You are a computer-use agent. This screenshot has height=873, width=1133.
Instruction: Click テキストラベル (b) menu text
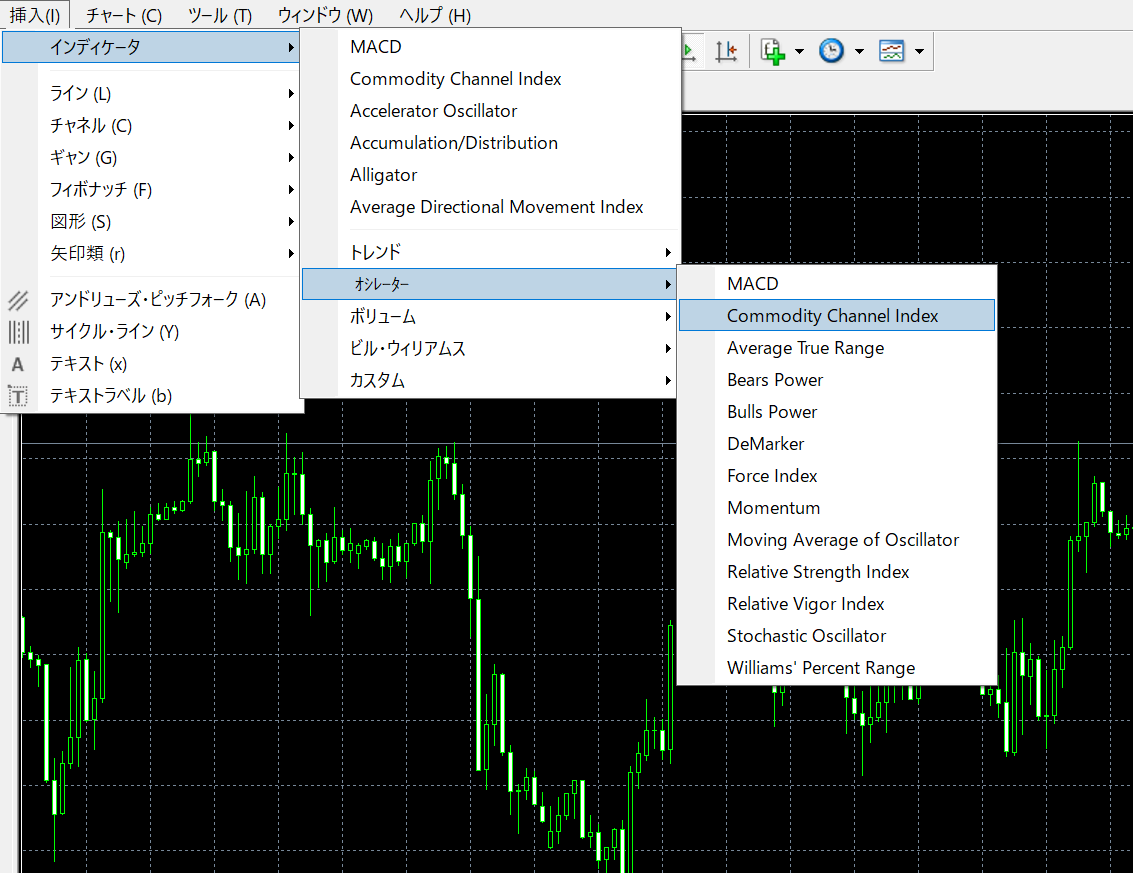pos(111,396)
